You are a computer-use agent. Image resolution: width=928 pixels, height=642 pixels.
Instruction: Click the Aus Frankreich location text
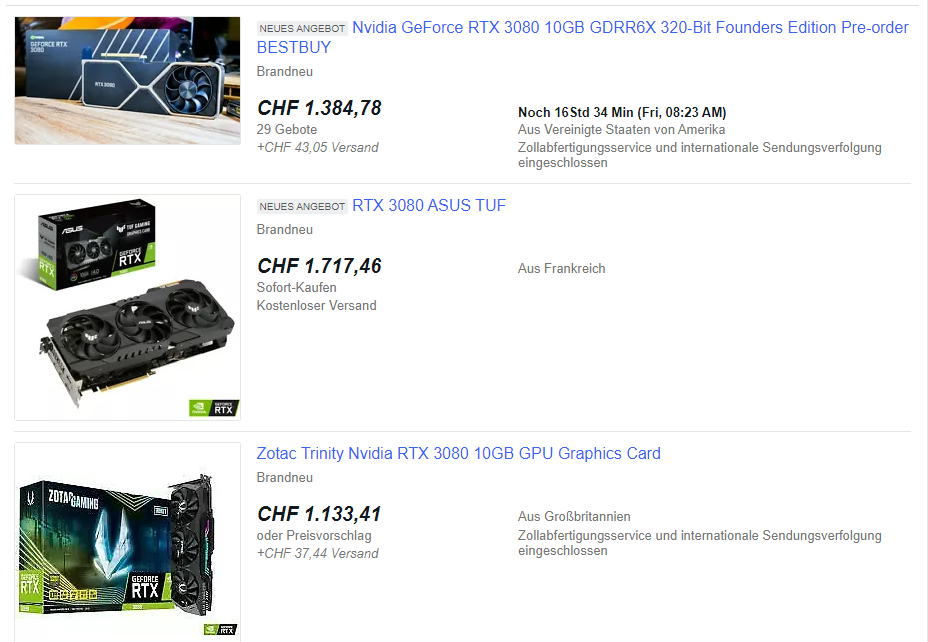click(x=562, y=269)
